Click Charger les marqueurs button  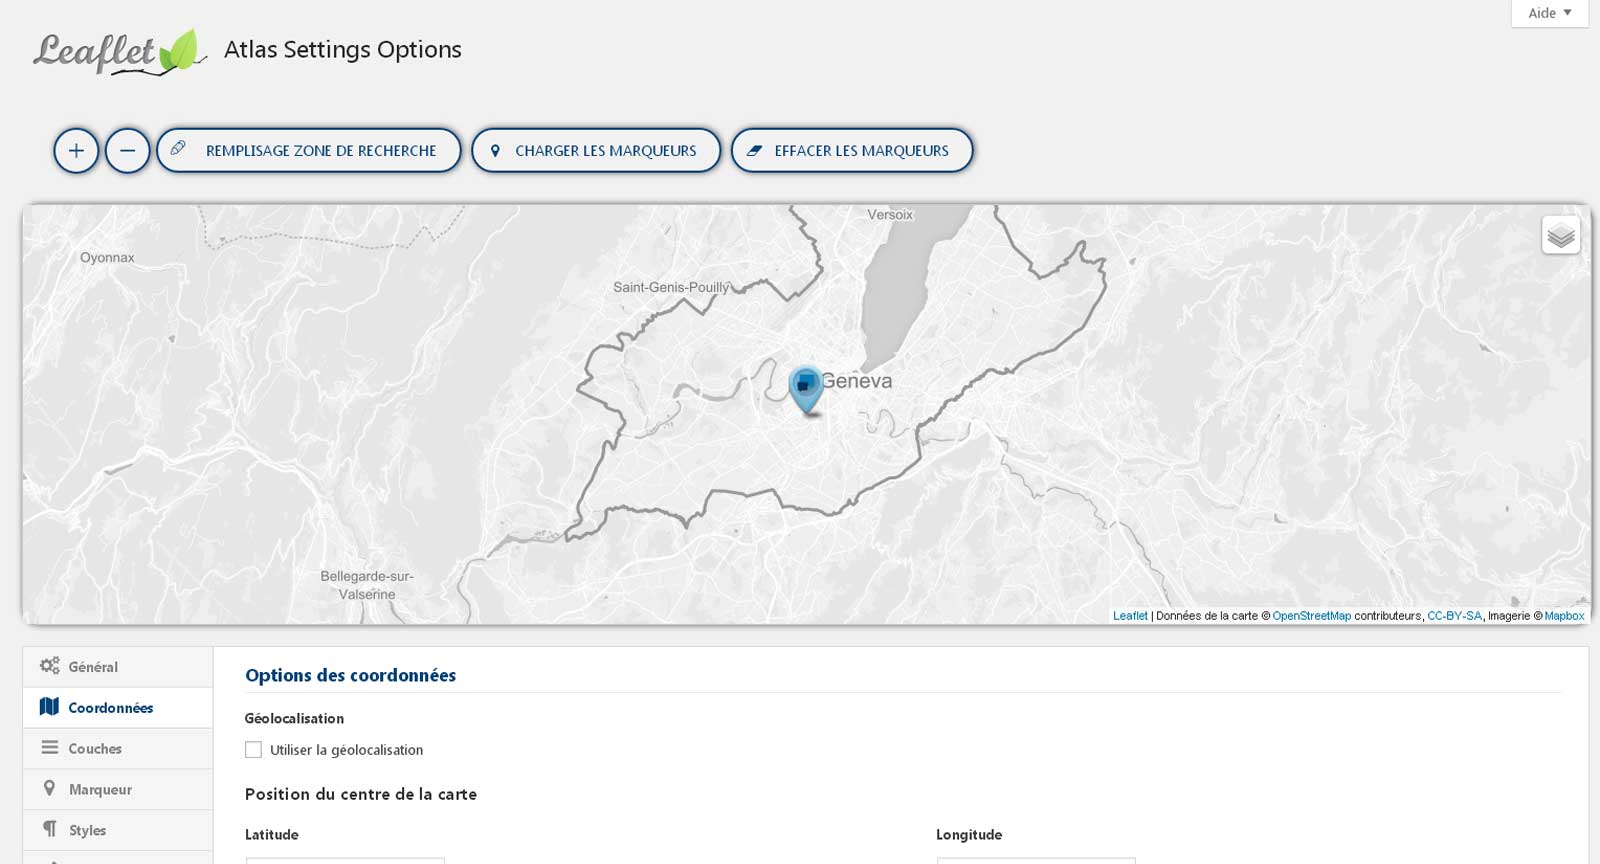[596, 151]
